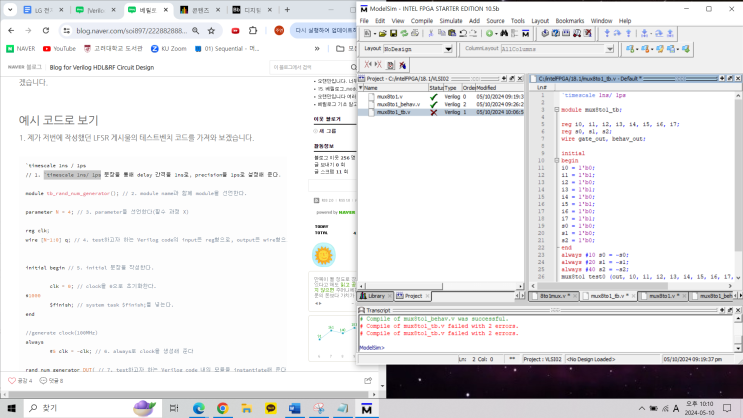Open the Compile menu
Image resolution: width=743 pixels, height=418 pixels.
click(422, 20)
